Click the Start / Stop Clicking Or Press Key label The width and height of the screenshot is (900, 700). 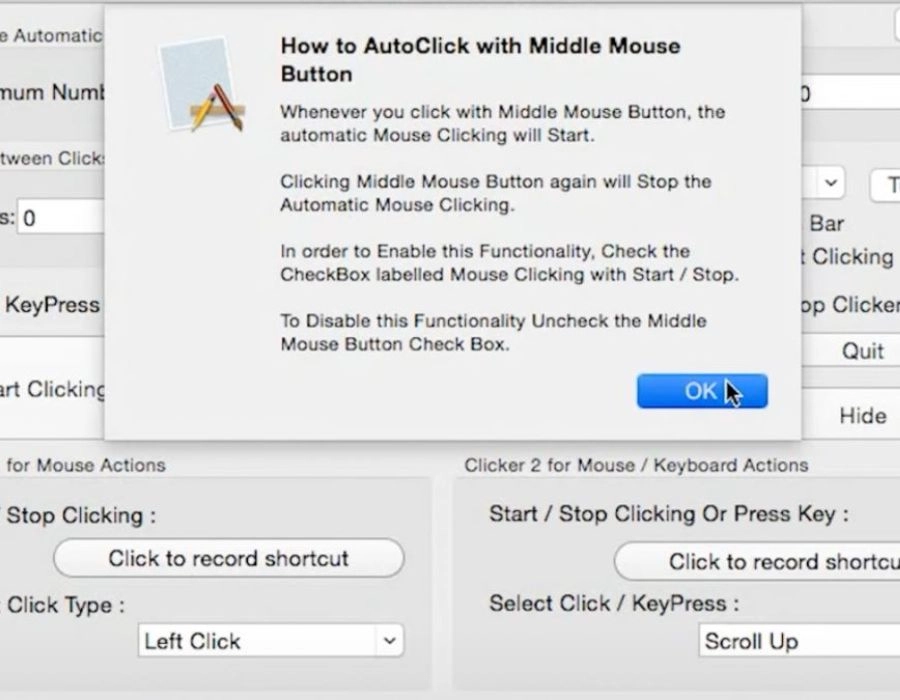pos(668,514)
